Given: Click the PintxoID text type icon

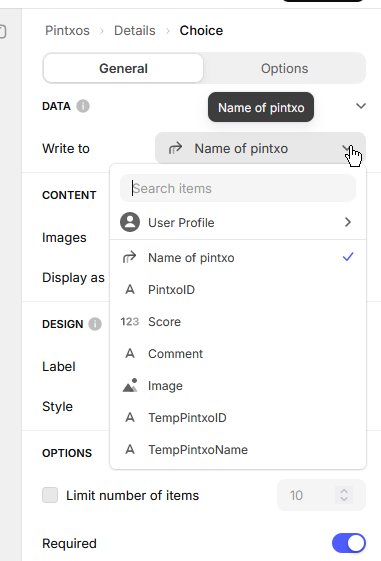Looking at the screenshot, I should point(130,289).
